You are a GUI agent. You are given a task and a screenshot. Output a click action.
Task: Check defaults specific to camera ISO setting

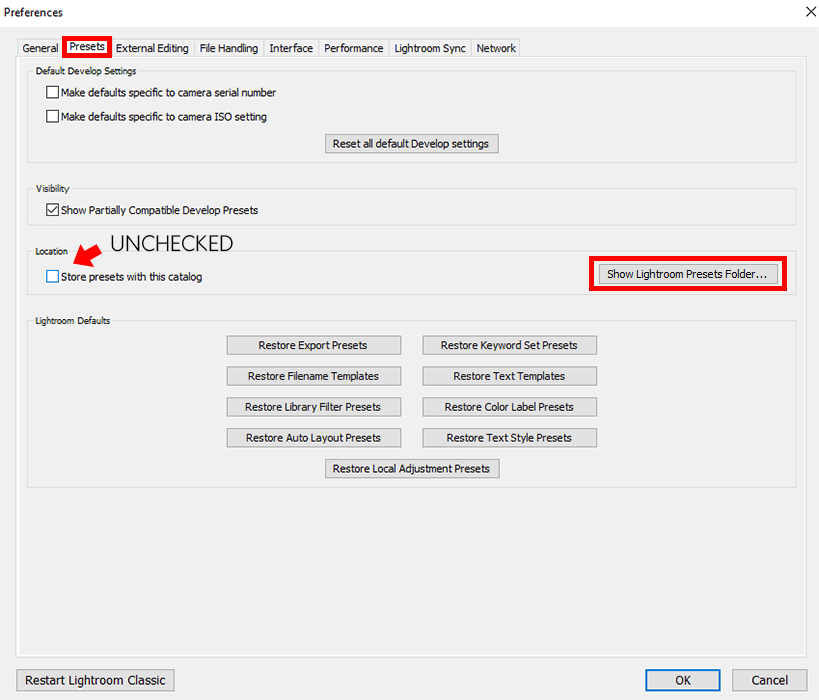pos(53,117)
